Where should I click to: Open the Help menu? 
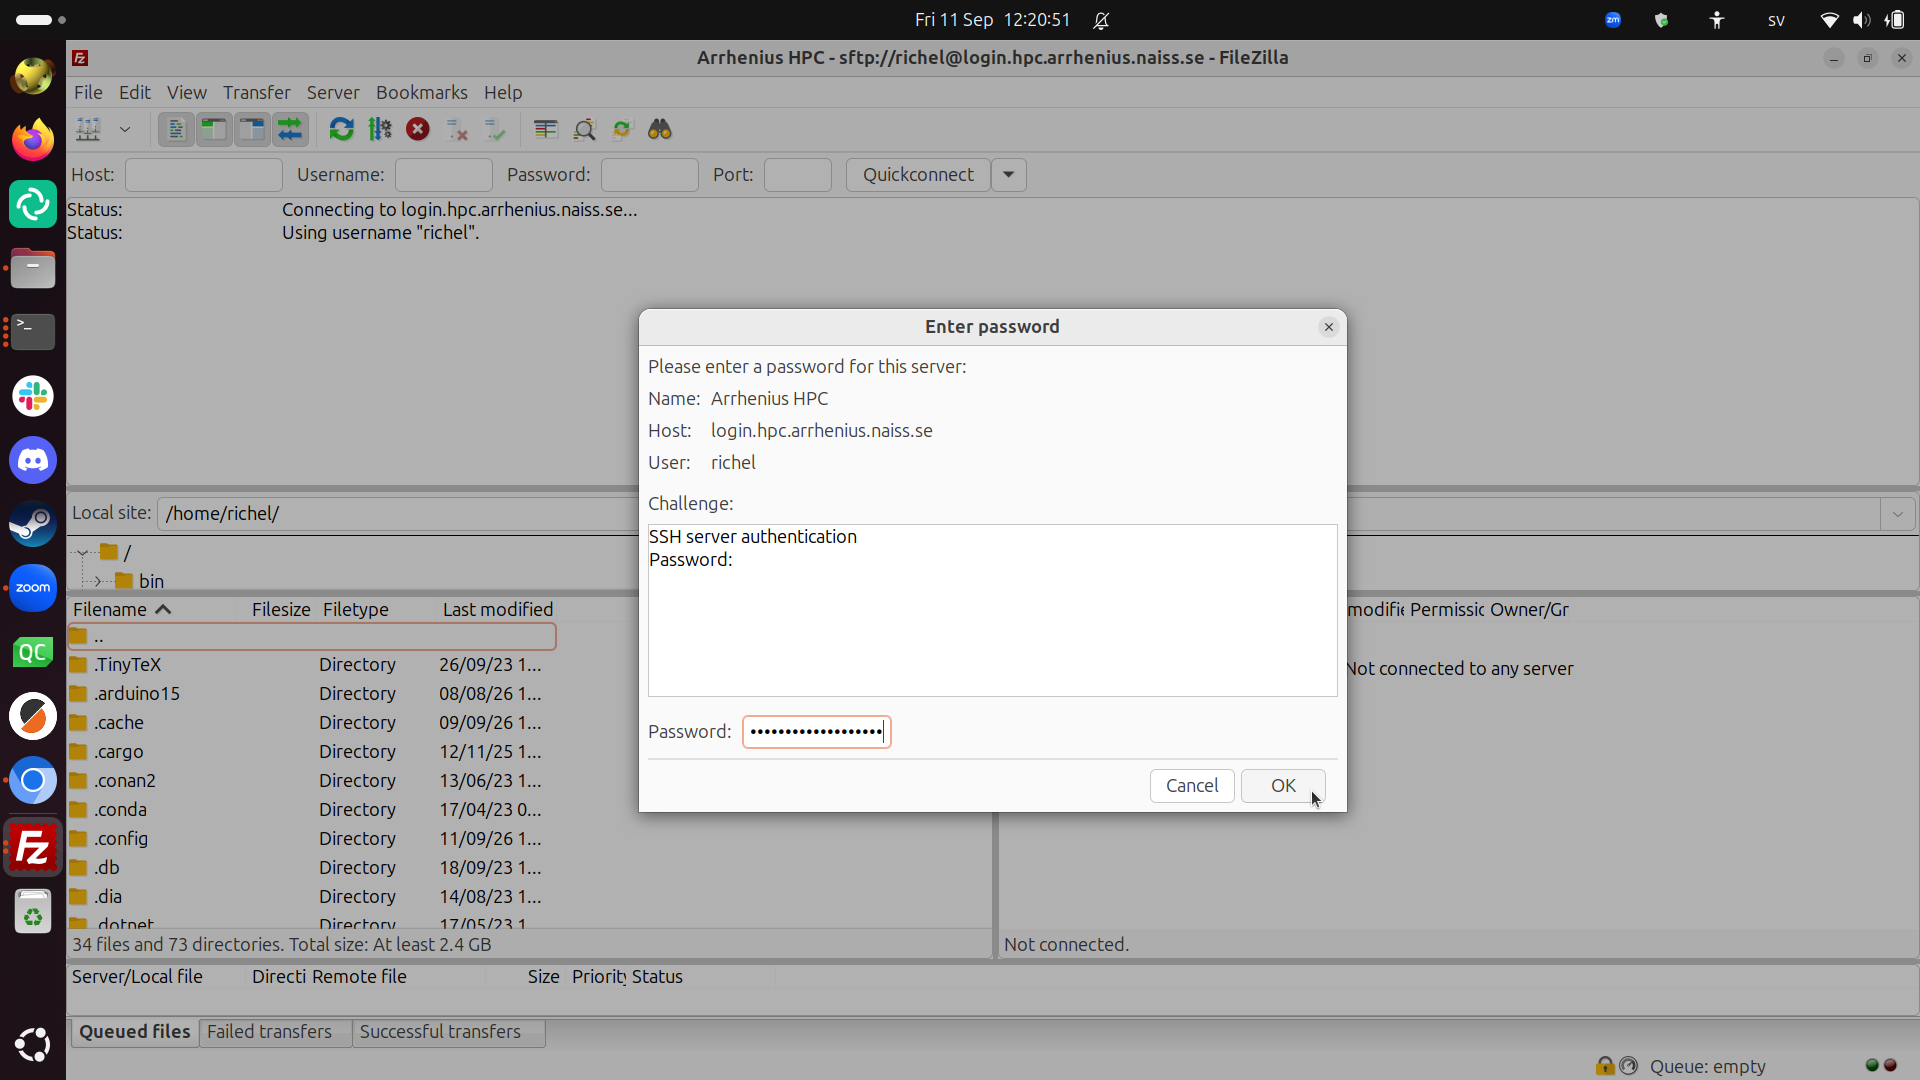503,92
